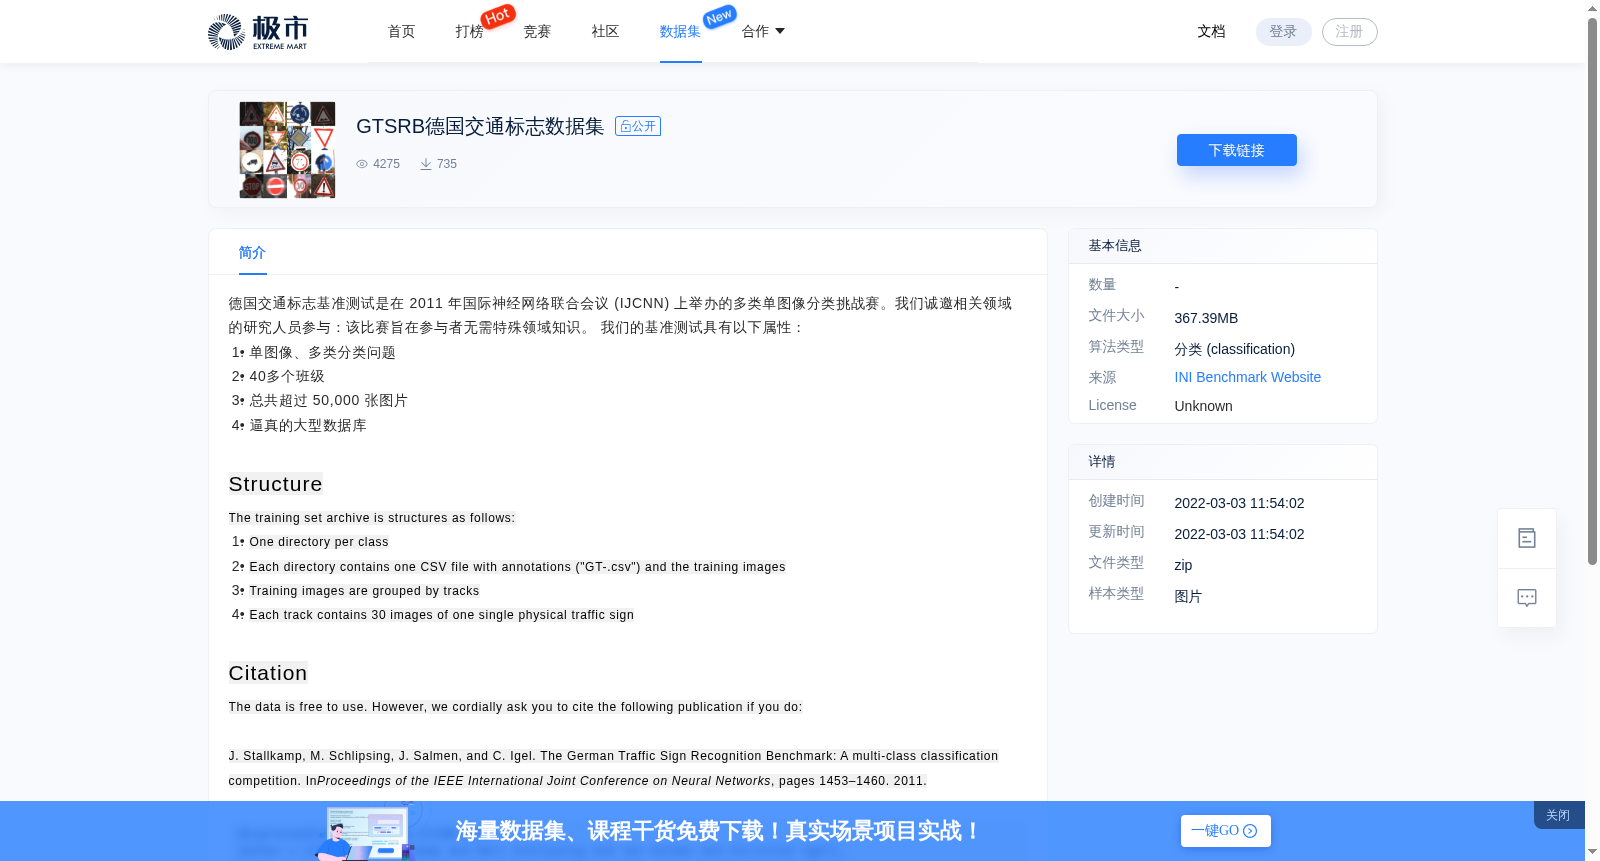Open the 打榜 ranking menu item
The image size is (1600, 861).
click(x=469, y=32)
